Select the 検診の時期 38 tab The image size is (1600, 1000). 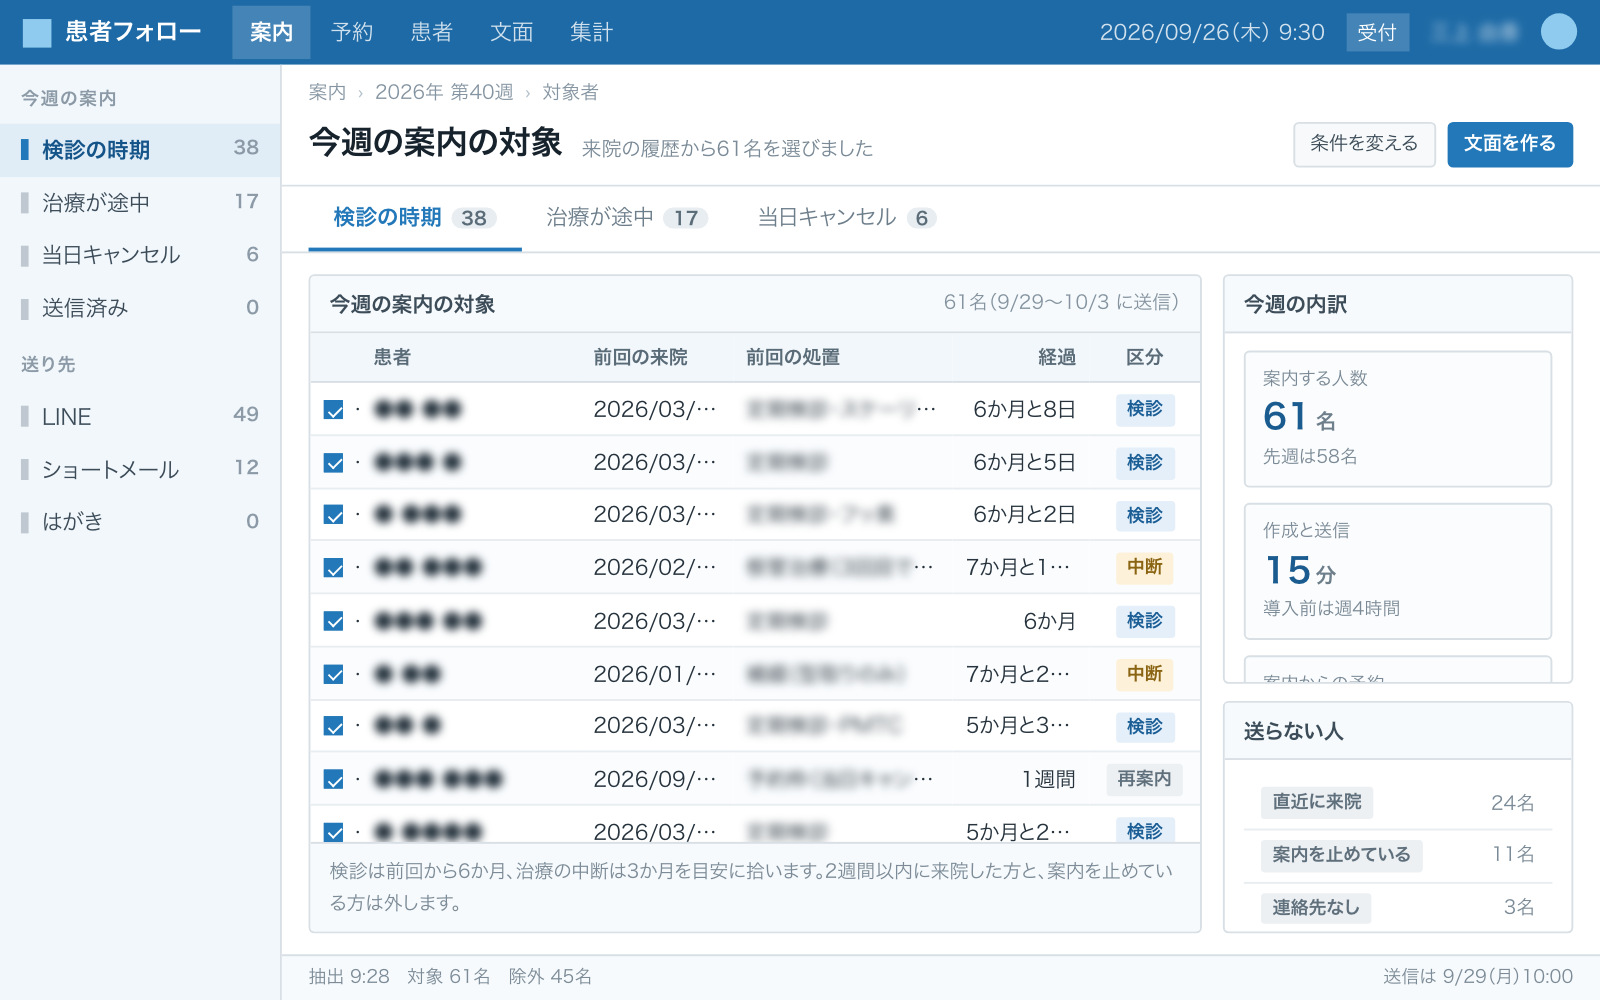(x=415, y=218)
